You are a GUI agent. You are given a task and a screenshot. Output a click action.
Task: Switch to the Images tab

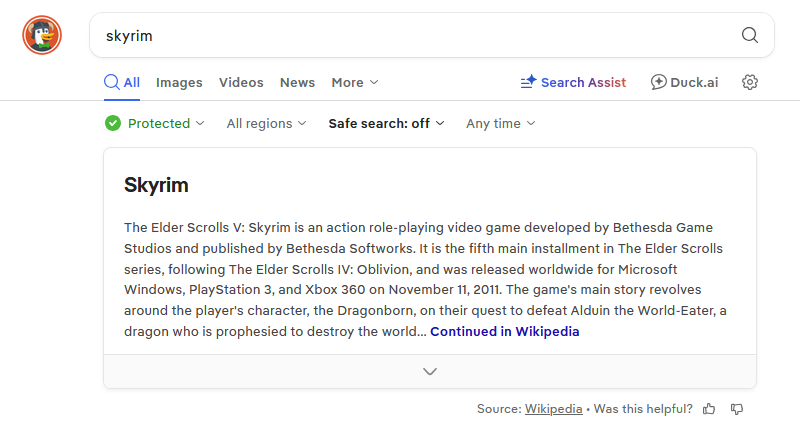coord(179,83)
